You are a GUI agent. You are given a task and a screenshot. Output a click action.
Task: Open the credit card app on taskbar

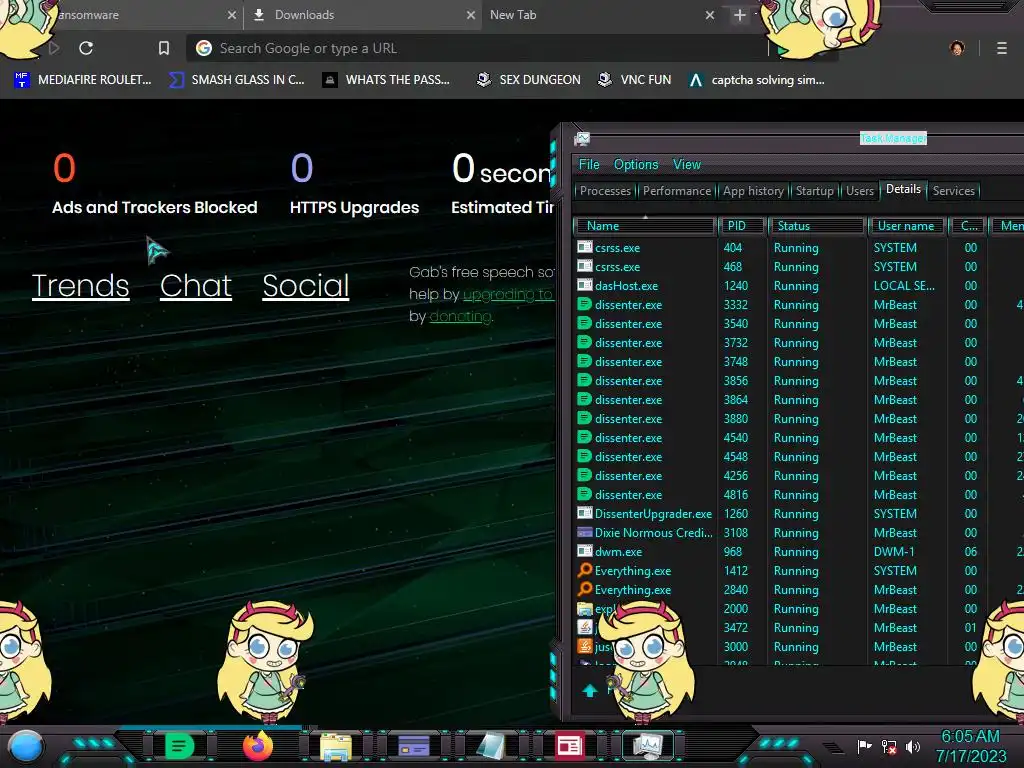tap(413, 746)
